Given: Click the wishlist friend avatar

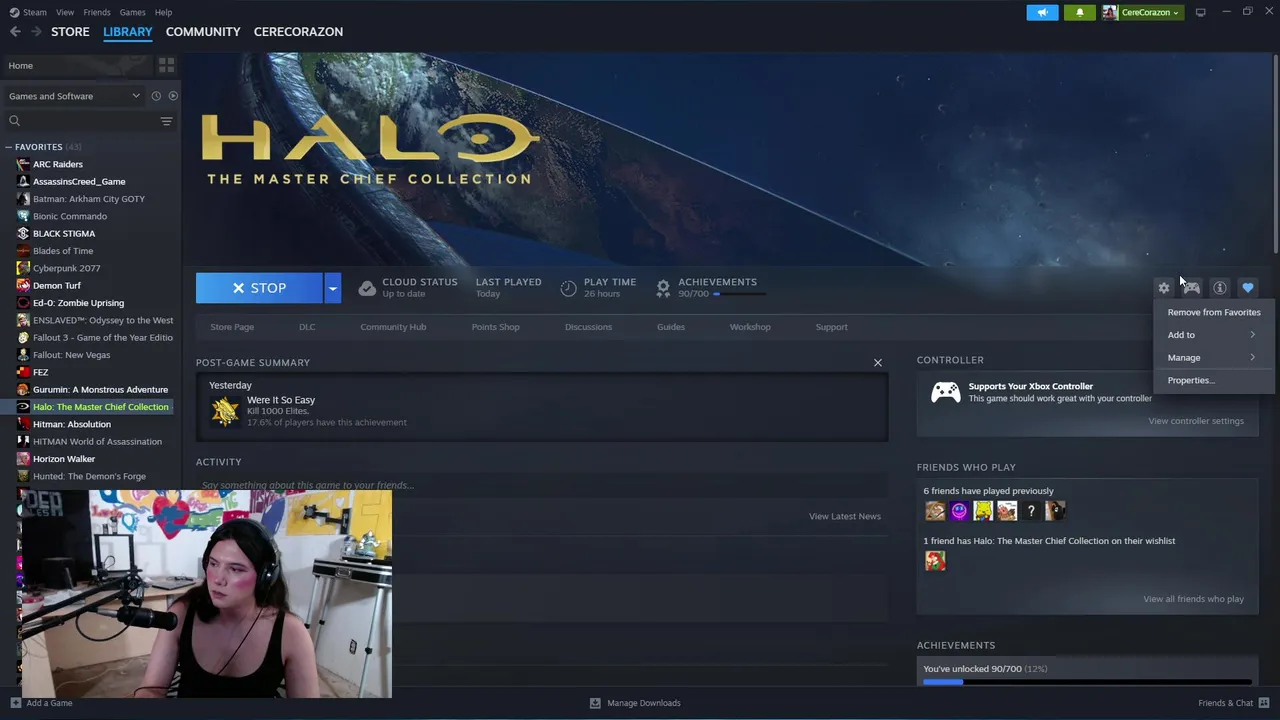Looking at the screenshot, I should pyautogui.click(x=935, y=561).
